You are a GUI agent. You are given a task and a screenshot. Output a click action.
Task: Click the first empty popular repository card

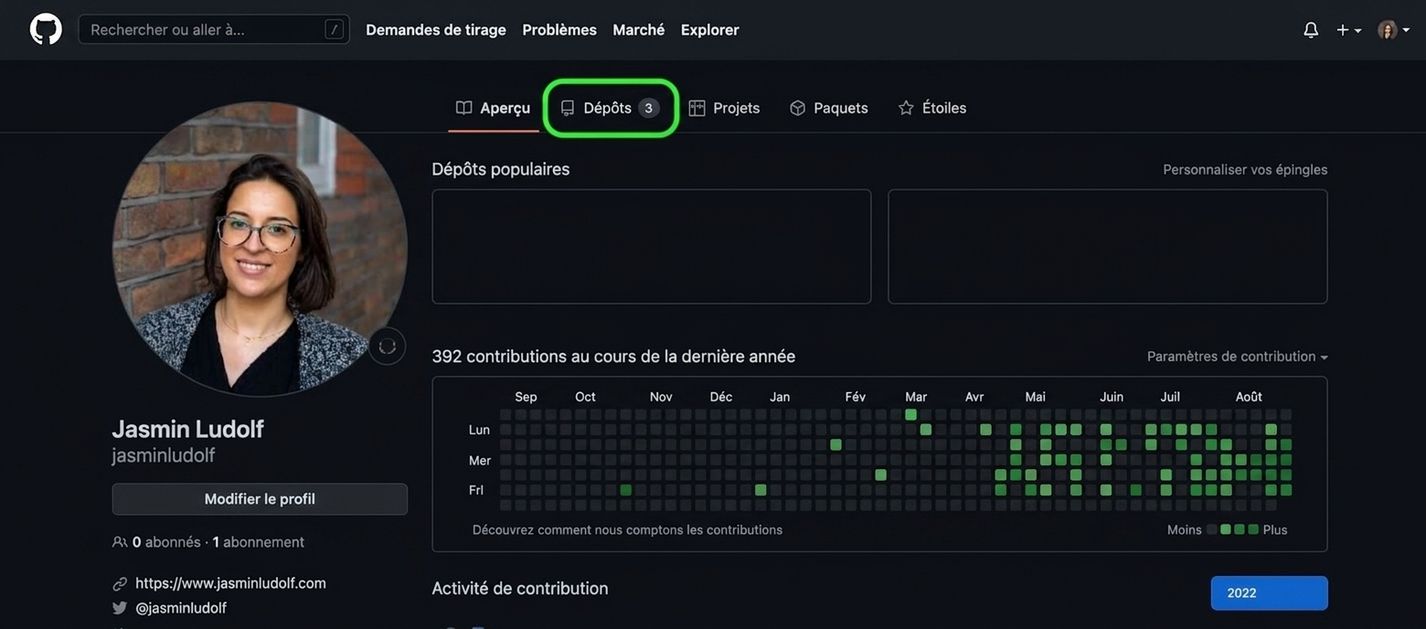pos(651,247)
